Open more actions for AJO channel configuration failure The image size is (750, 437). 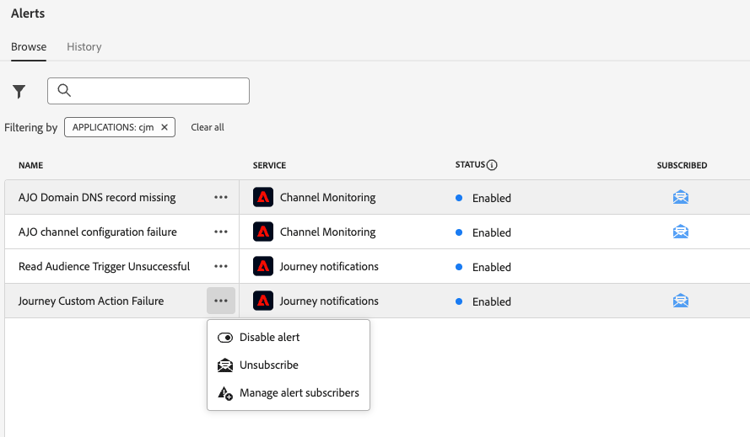click(x=221, y=232)
